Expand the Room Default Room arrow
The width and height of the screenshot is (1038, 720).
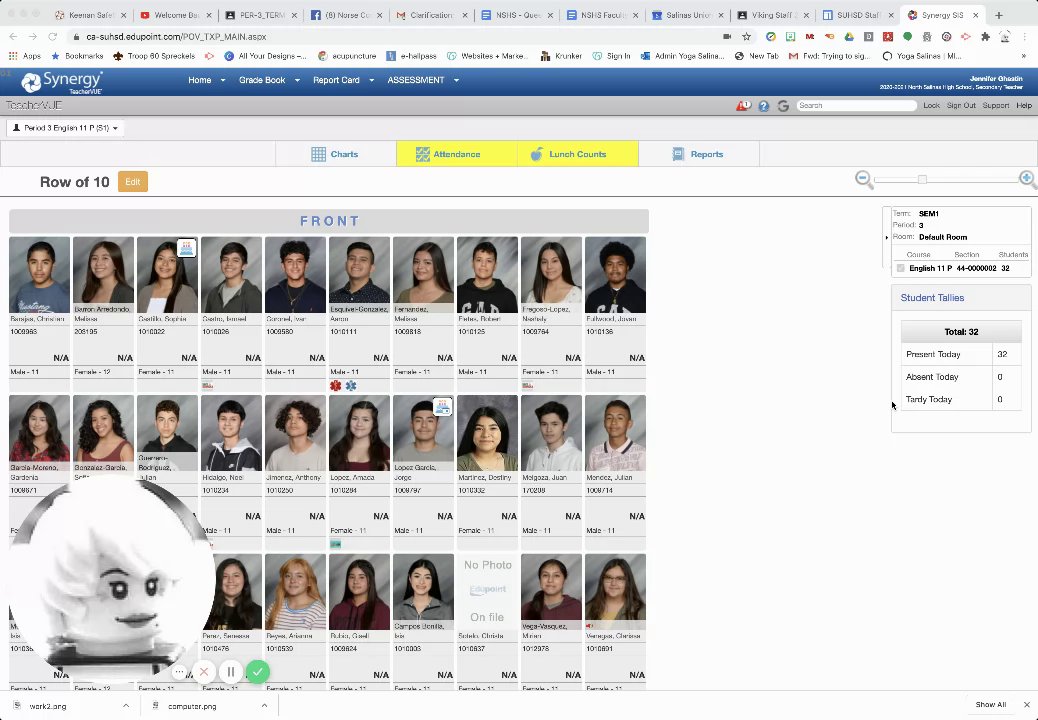click(x=887, y=237)
